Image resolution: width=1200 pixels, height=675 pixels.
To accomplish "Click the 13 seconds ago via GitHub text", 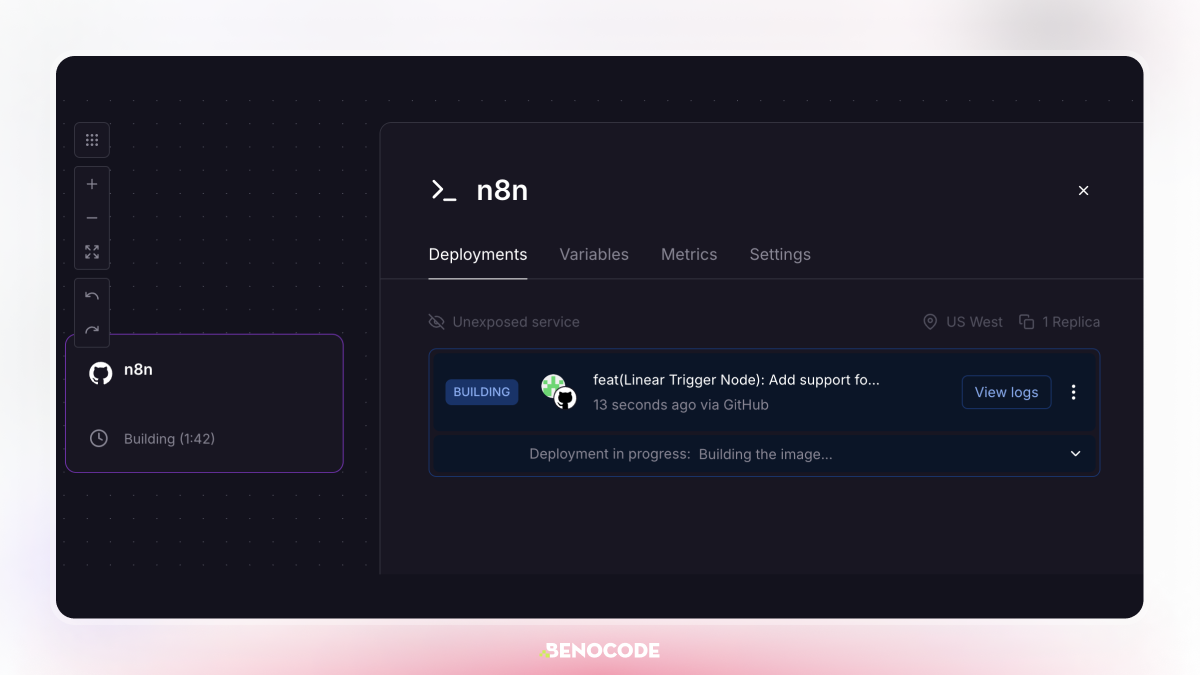I will click(681, 405).
